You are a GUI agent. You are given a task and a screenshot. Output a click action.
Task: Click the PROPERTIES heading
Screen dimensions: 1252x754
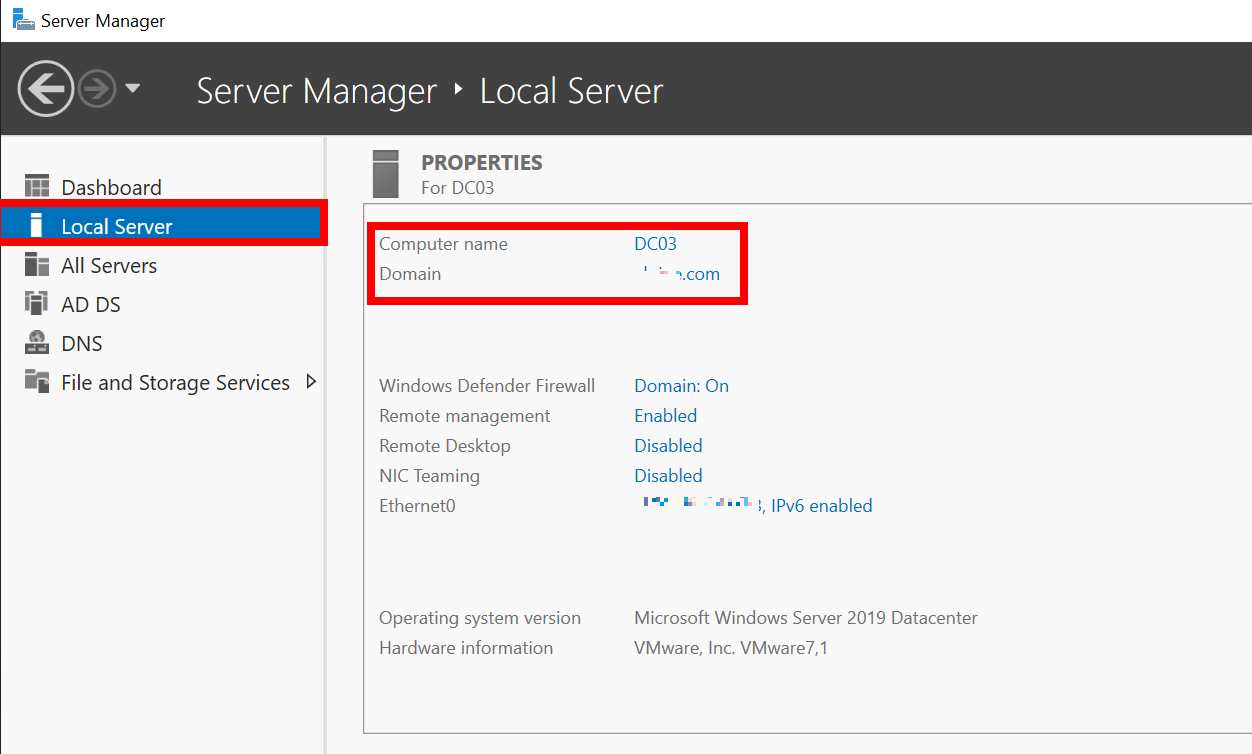click(482, 162)
